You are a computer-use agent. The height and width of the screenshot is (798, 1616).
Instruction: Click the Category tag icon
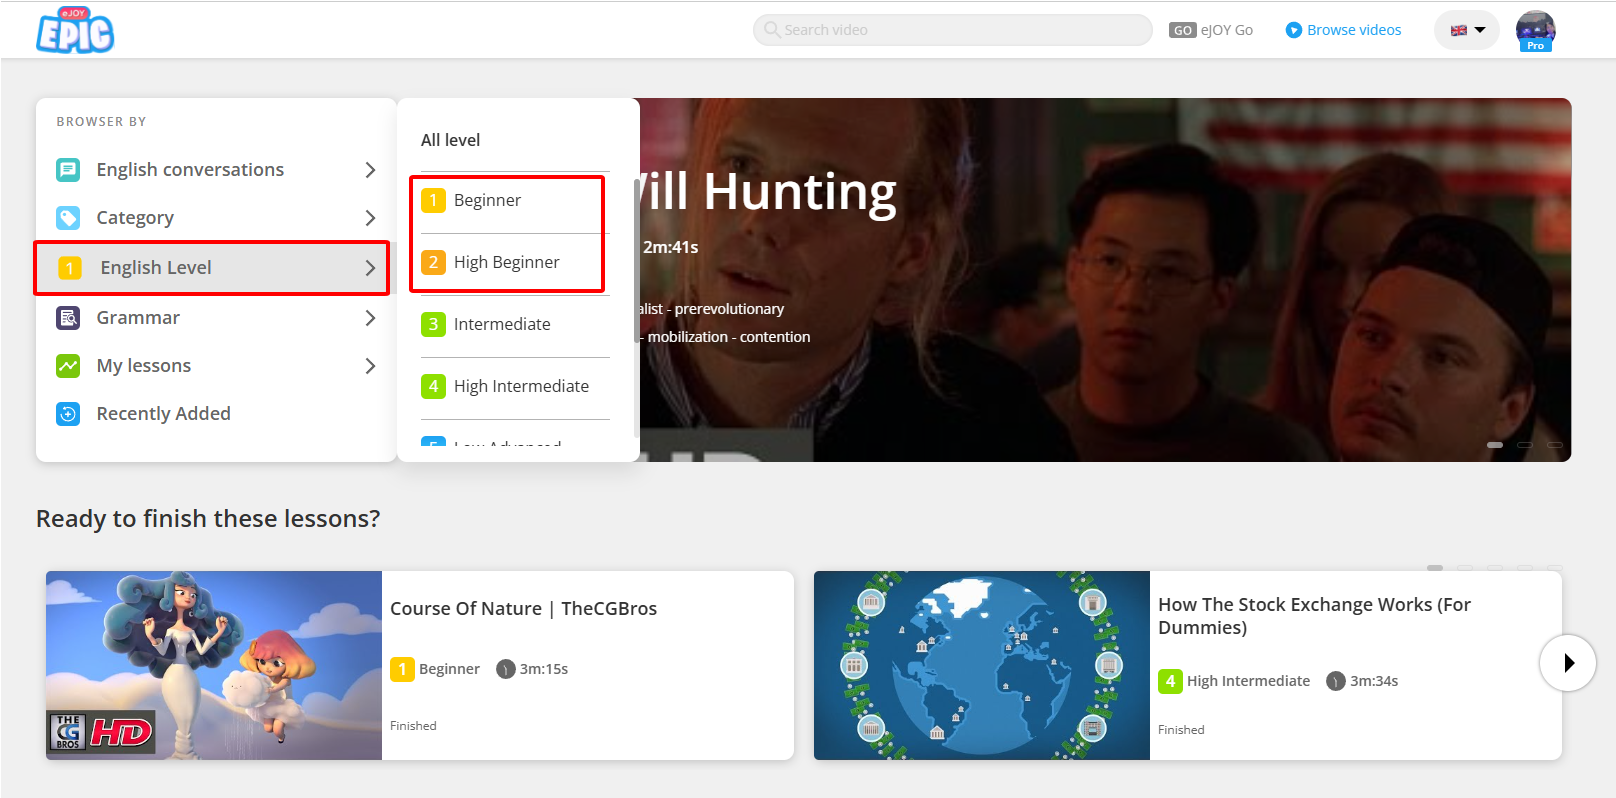tap(68, 218)
